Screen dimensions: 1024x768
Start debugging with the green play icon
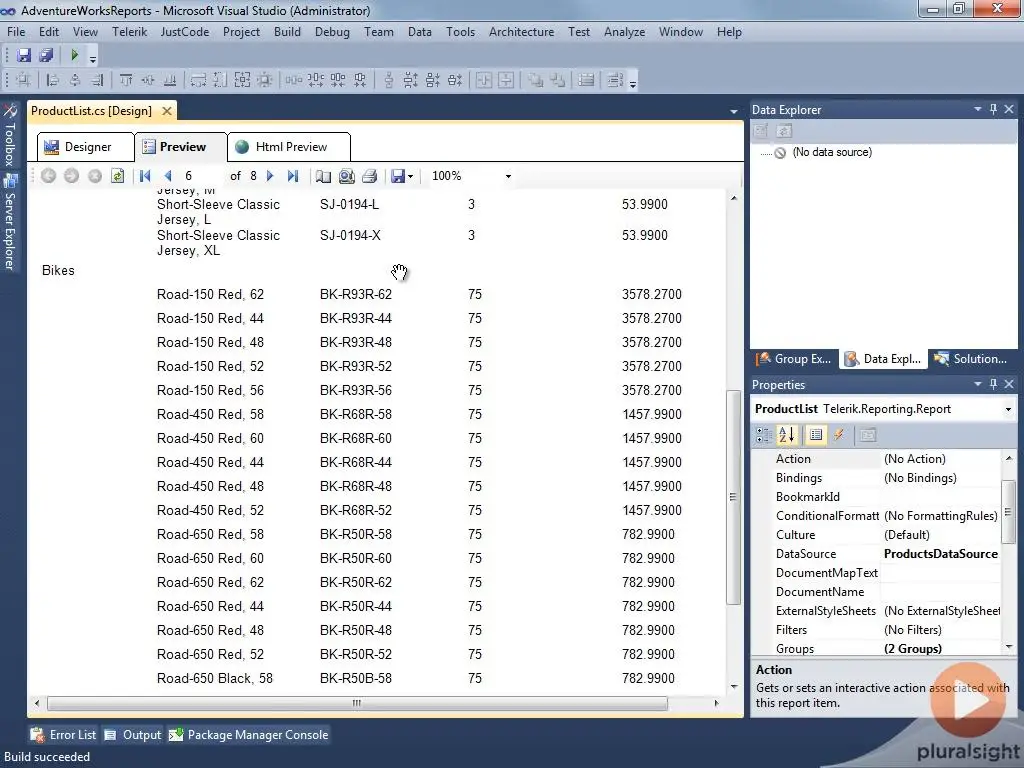pyautogui.click(x=74, y=56)
